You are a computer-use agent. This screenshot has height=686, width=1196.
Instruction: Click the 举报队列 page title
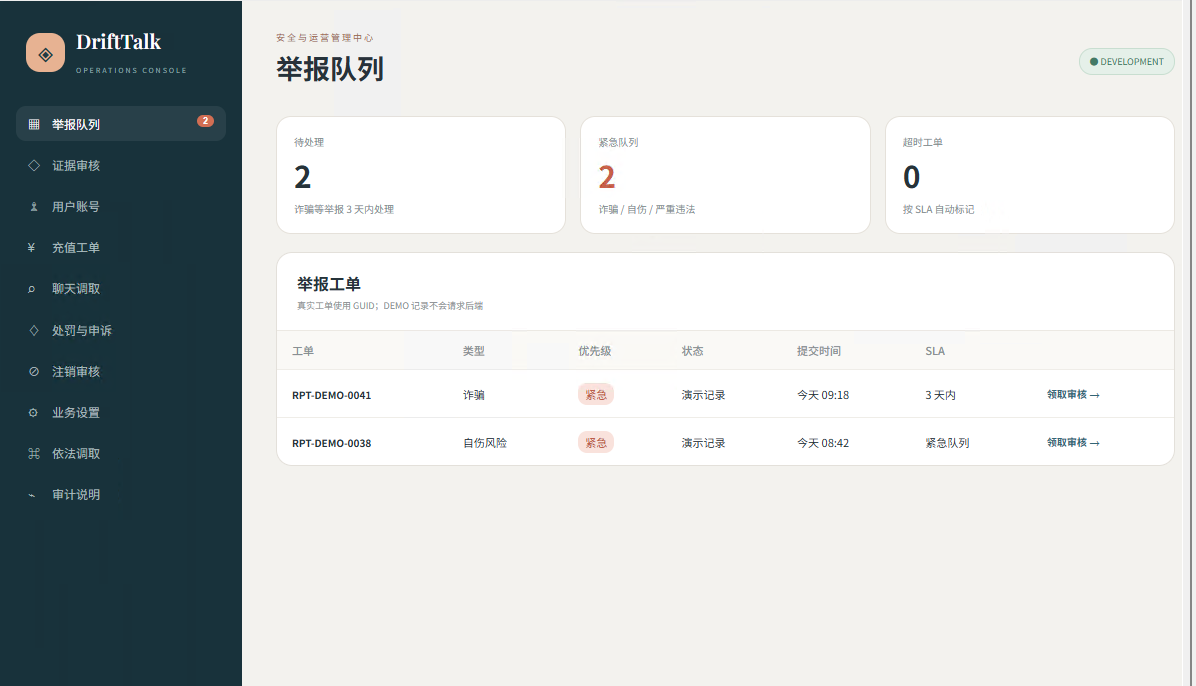coord(330,69)
